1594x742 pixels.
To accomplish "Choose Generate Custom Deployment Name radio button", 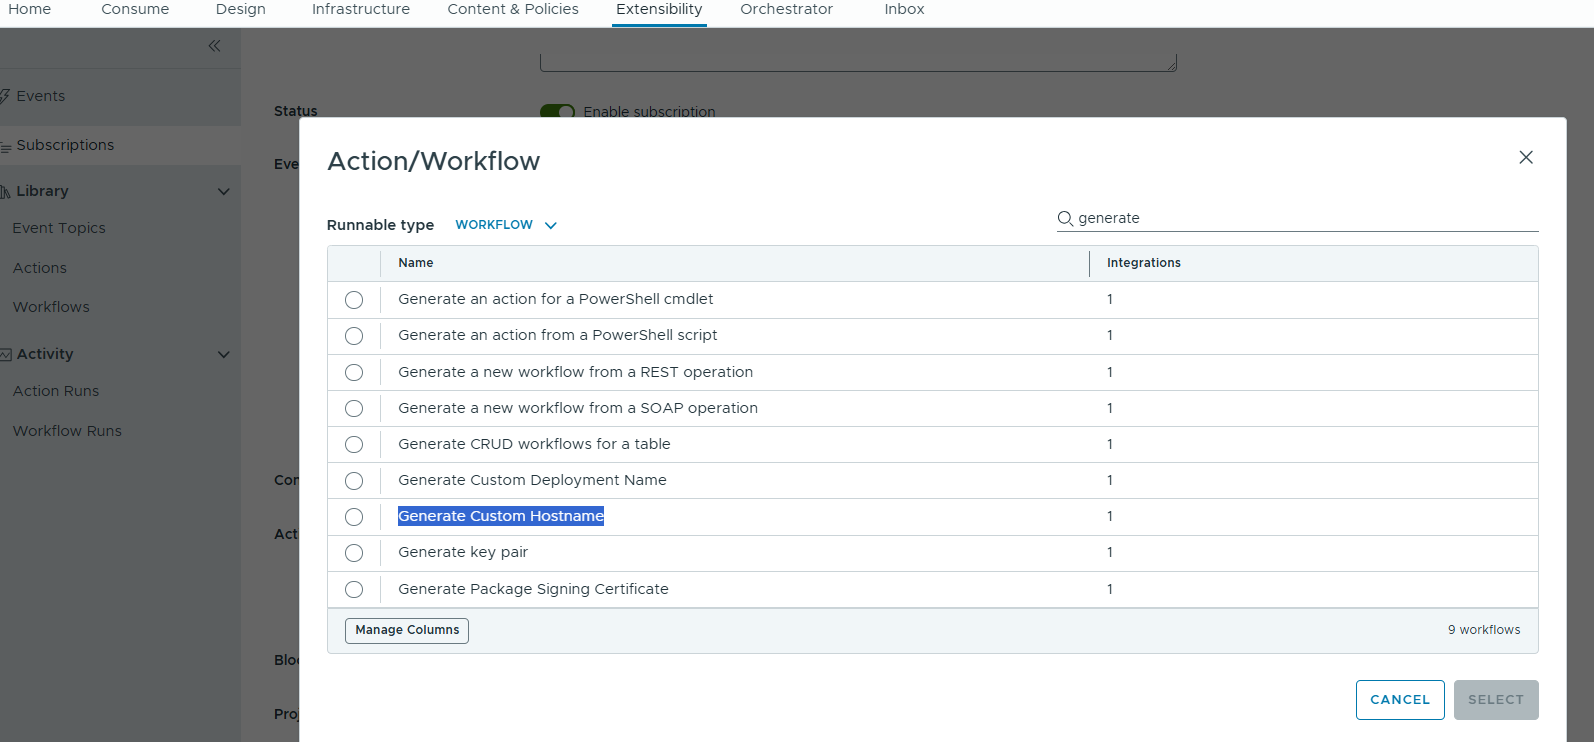I will coord(354,481).
